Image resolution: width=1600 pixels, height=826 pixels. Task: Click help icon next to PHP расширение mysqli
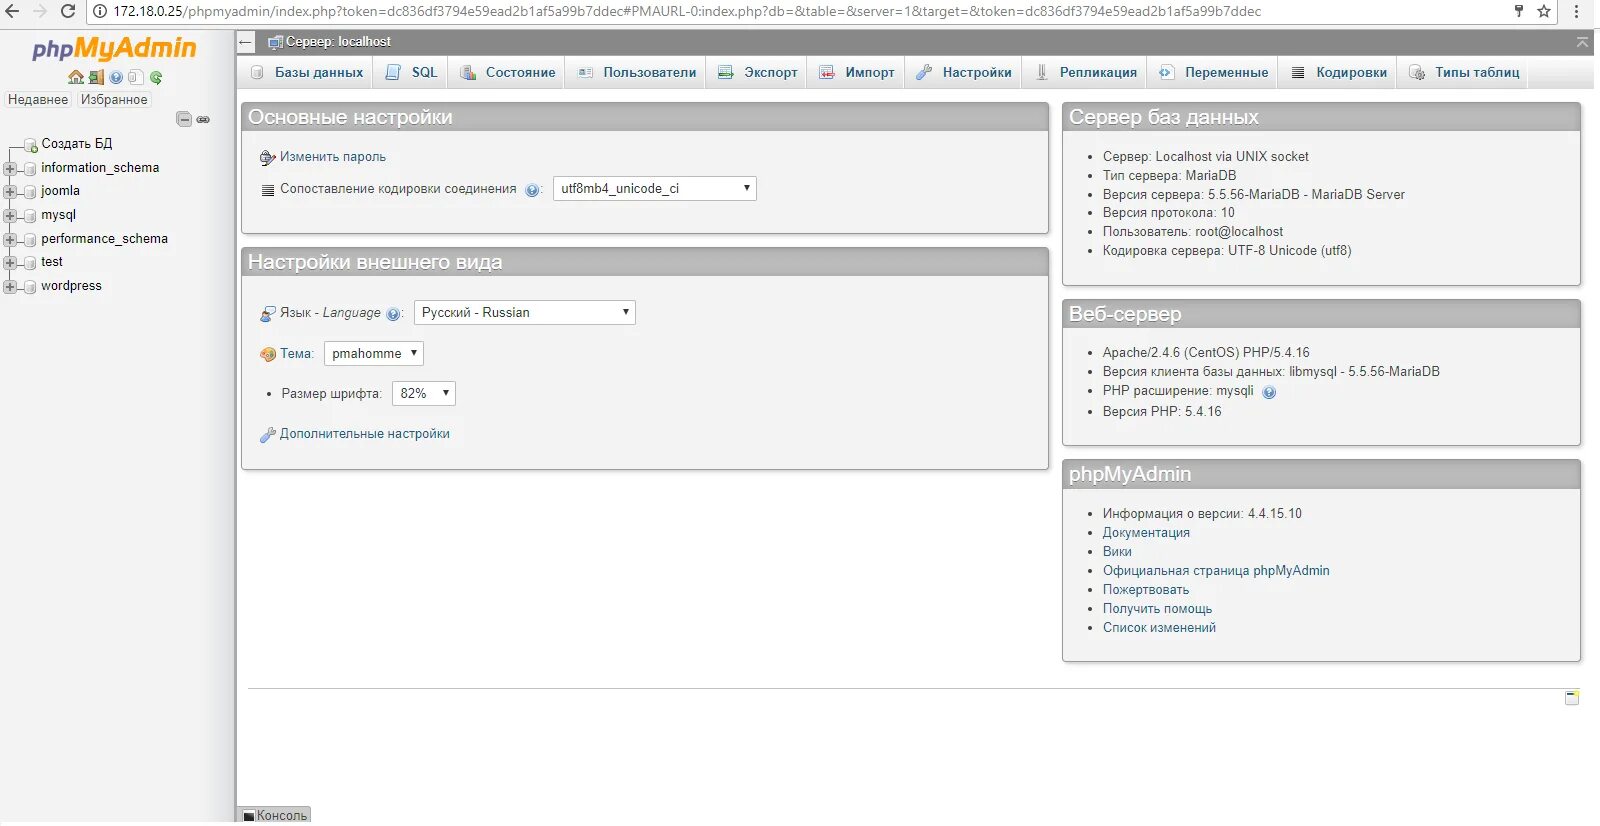1269,392
